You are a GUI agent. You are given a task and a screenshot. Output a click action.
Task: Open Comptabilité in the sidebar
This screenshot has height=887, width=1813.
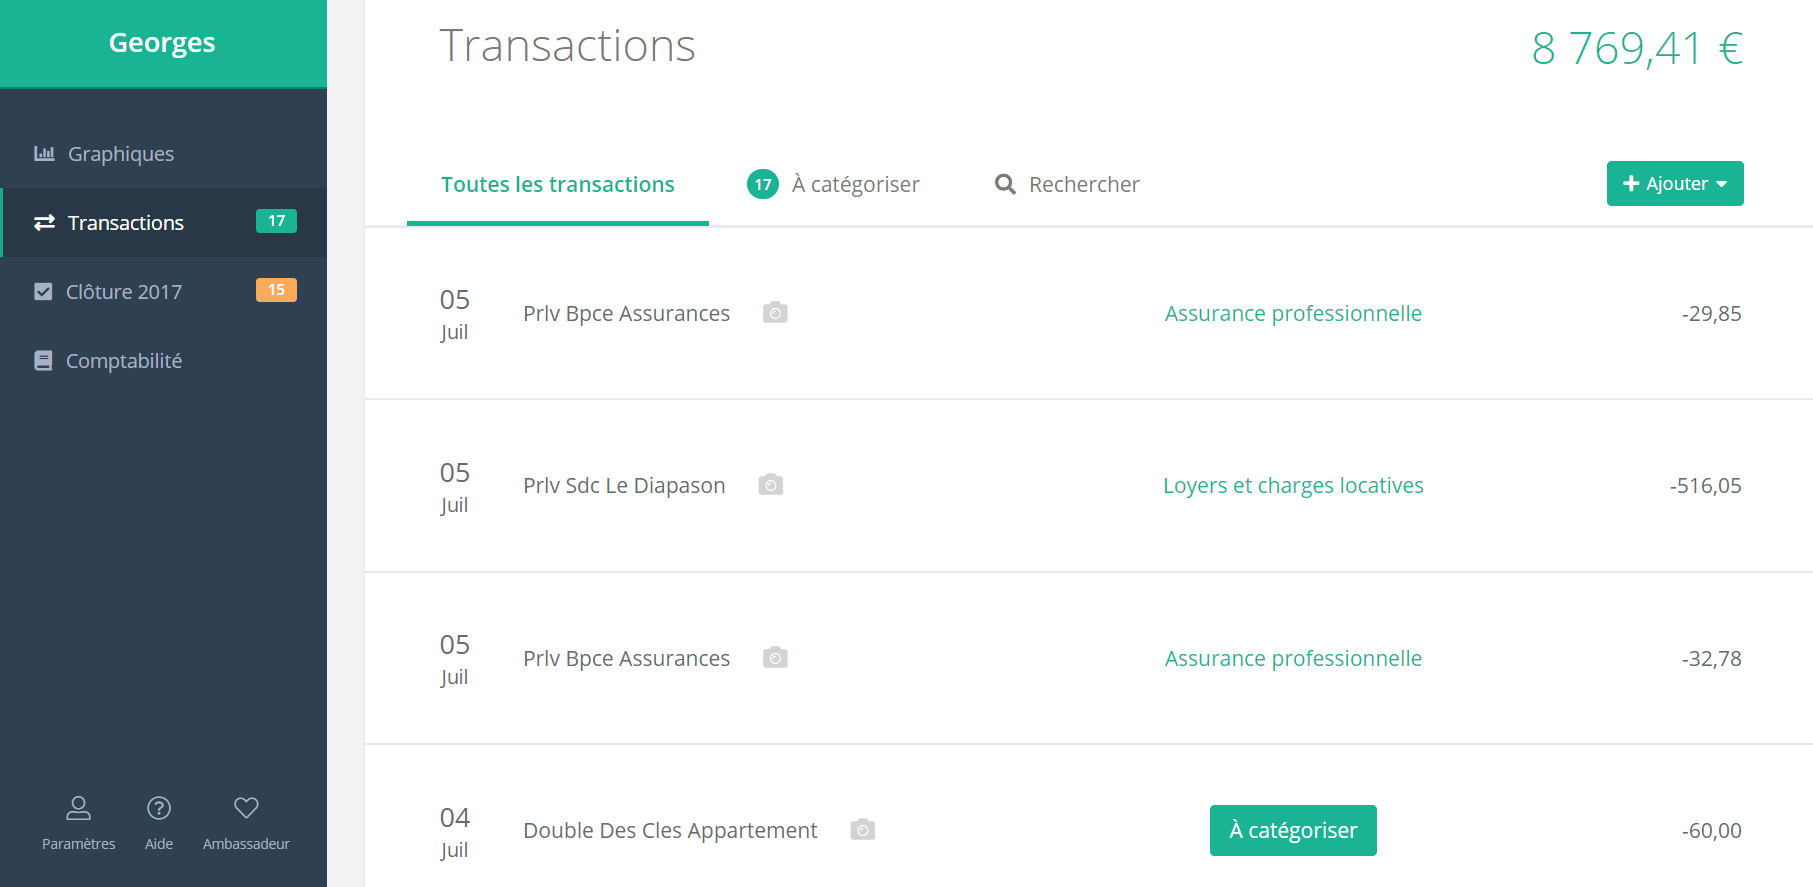163,360
